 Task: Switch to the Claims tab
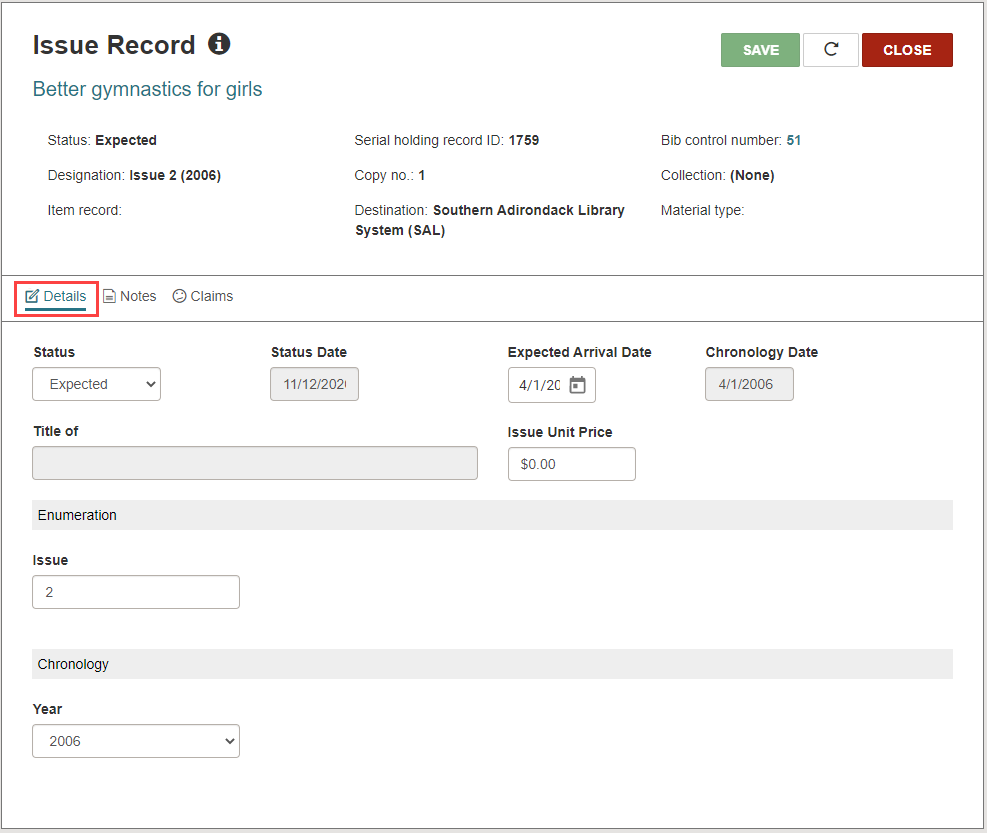point(203,297)
